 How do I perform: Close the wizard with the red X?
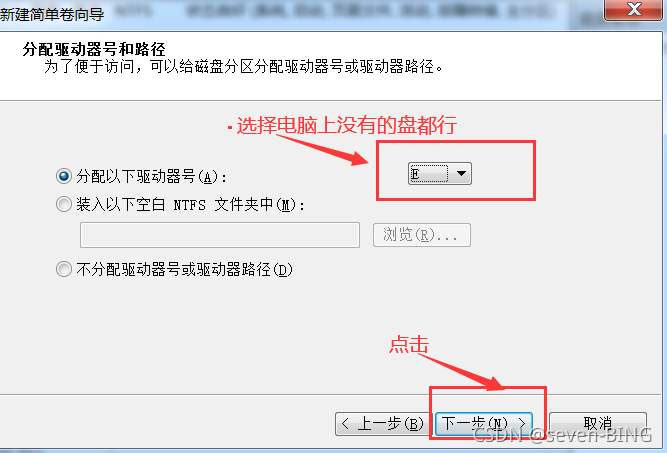click(x=633, y=9)
